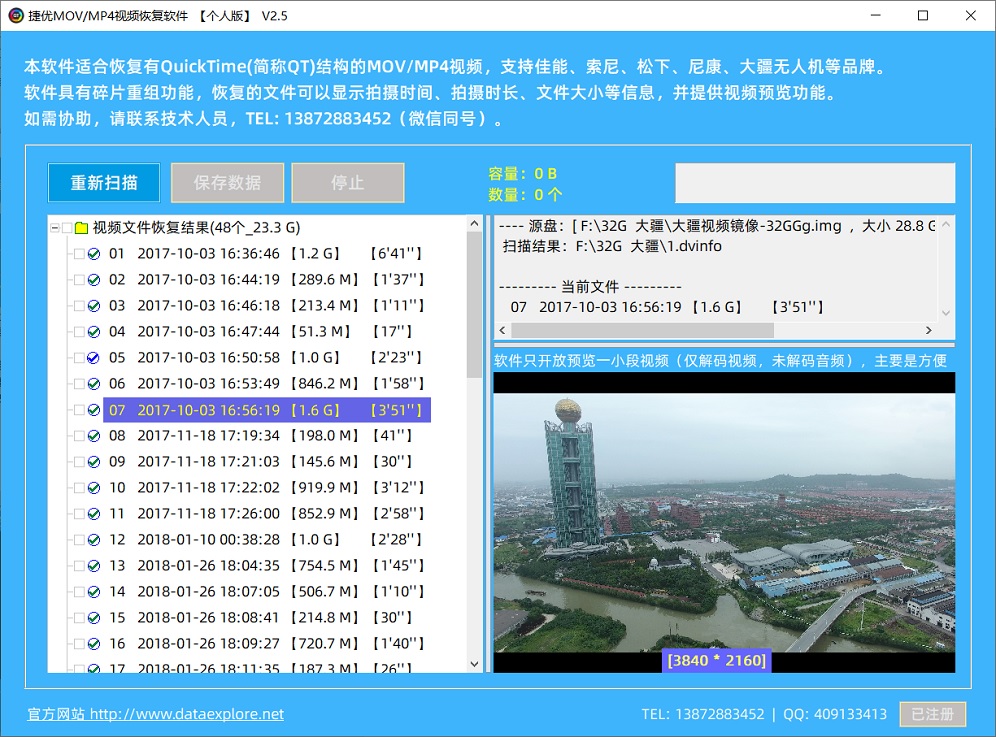Click the 容量: 0 B capacity text
996x737 pixels.
(x=523, y=173)
